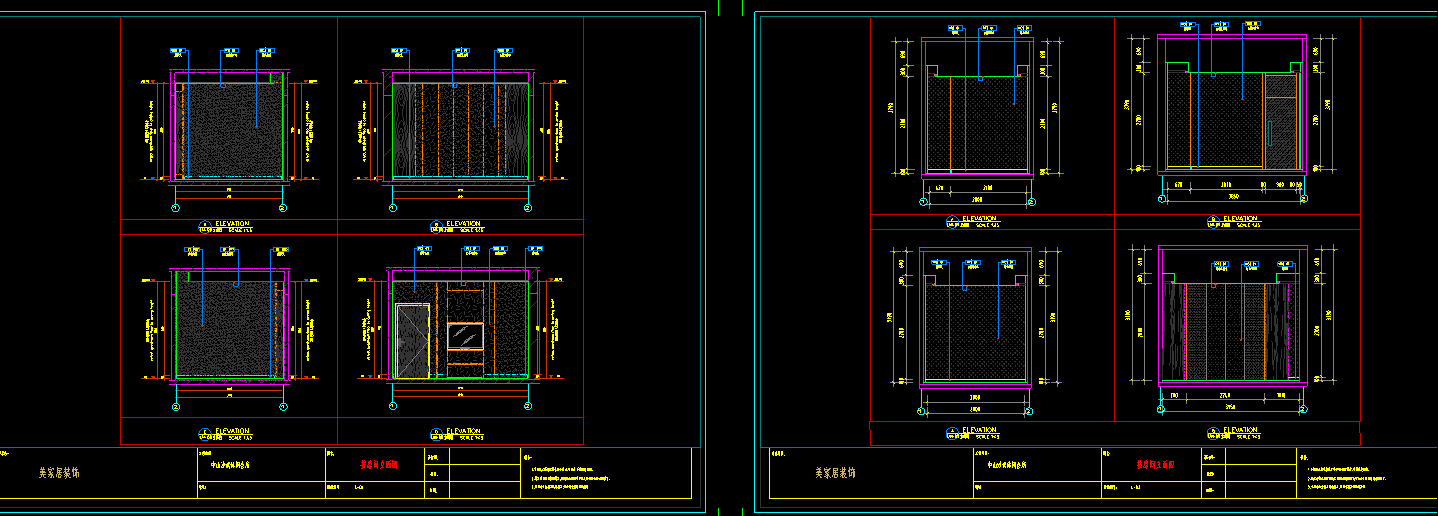Select ELEVATION title under bottom-right drawing, left sheet
The height and width of the screenshot is (516, 1438).
(x=463, y=431)
